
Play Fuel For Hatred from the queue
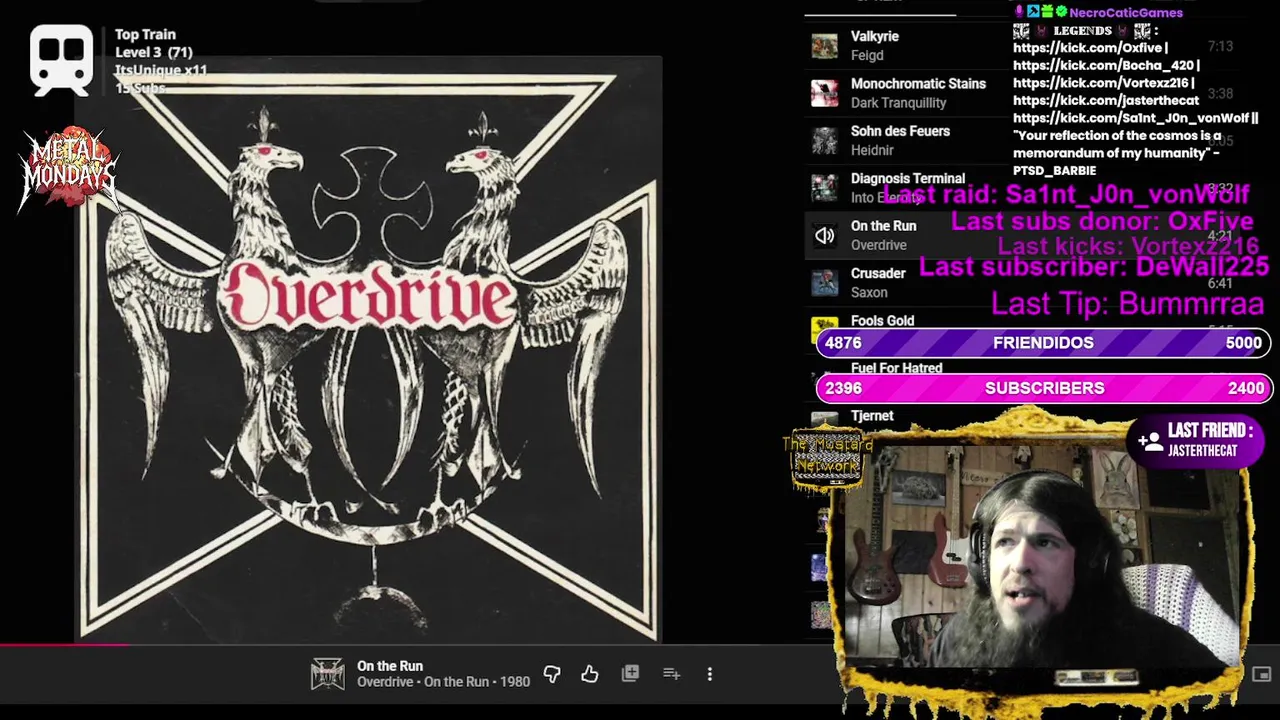(896, 368)
